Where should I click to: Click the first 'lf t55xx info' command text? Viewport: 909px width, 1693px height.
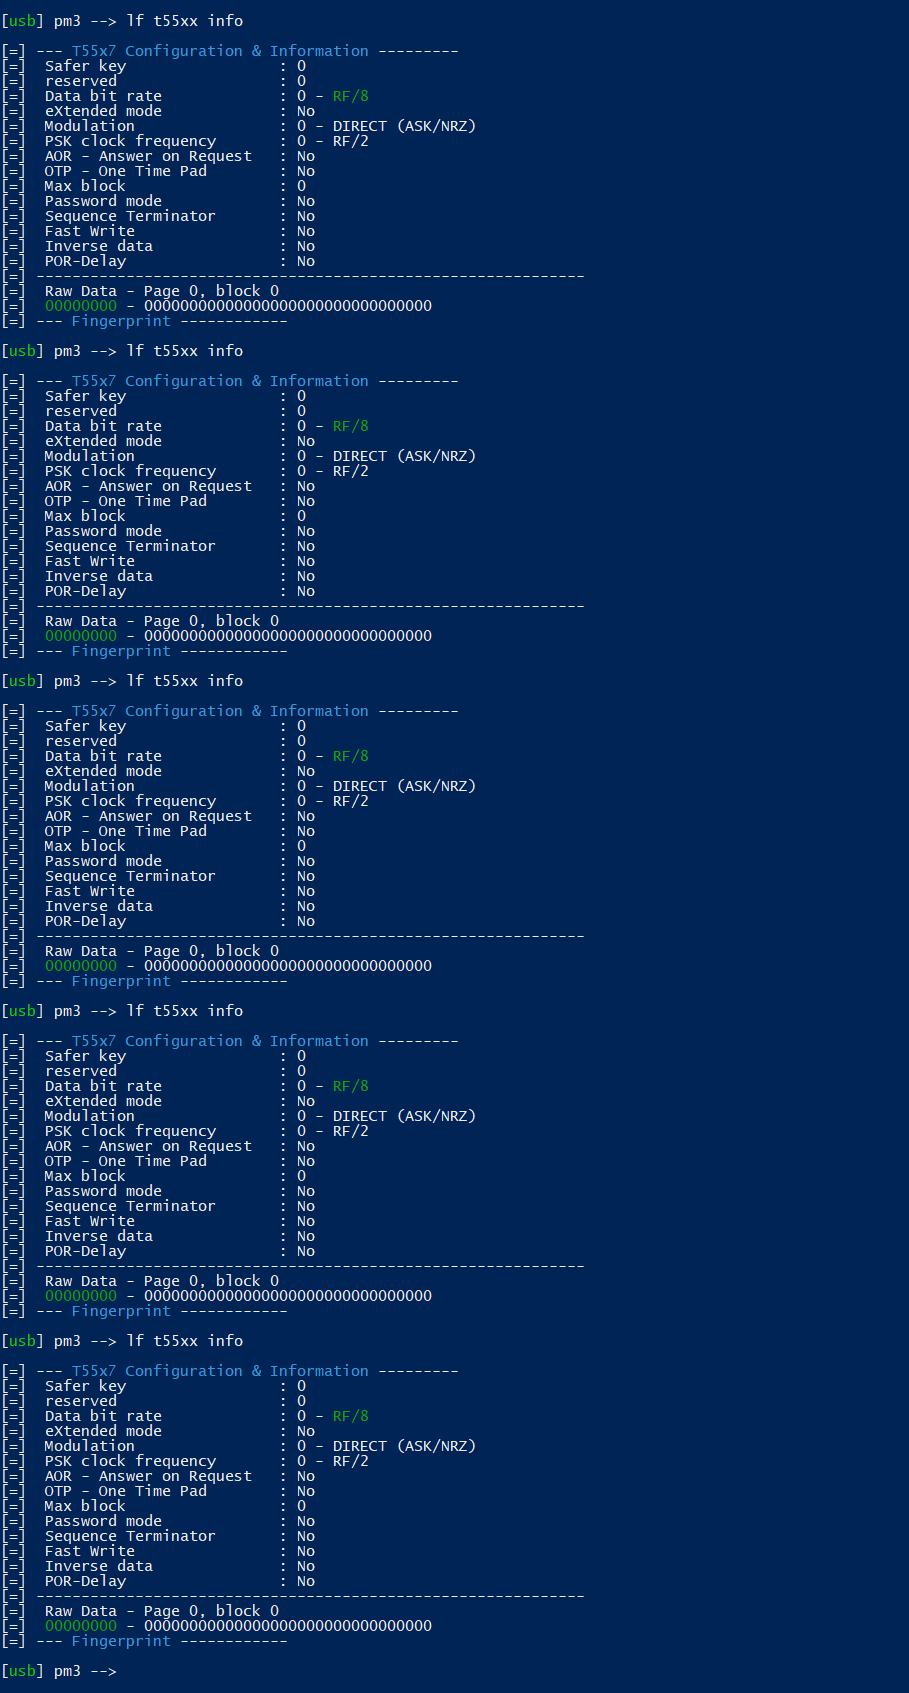pyautogui.click(x=184, y=21)
